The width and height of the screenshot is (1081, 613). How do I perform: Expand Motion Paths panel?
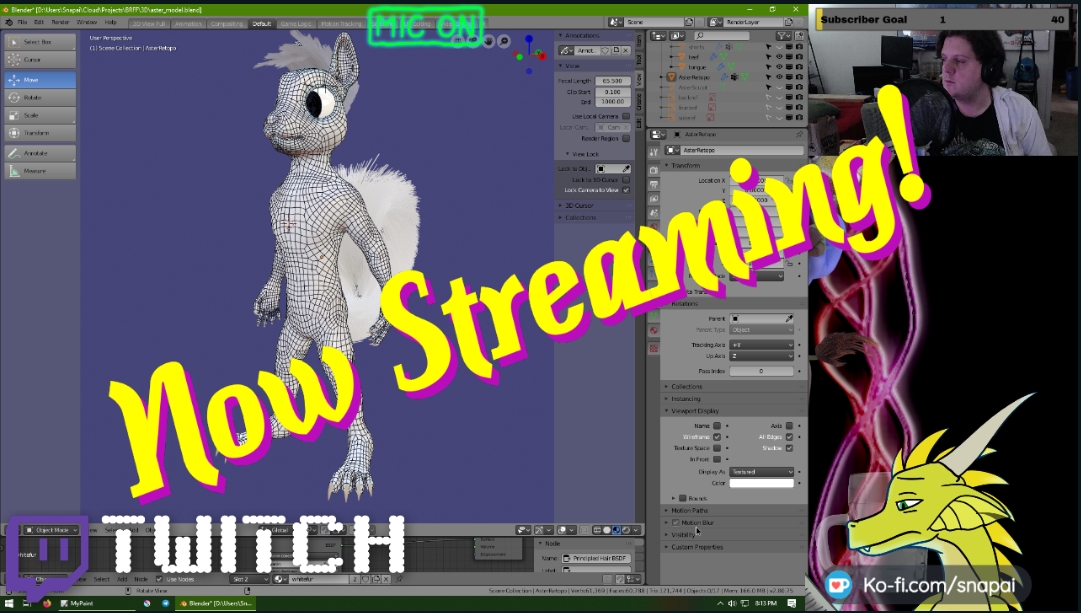click(x=732, y=511)
